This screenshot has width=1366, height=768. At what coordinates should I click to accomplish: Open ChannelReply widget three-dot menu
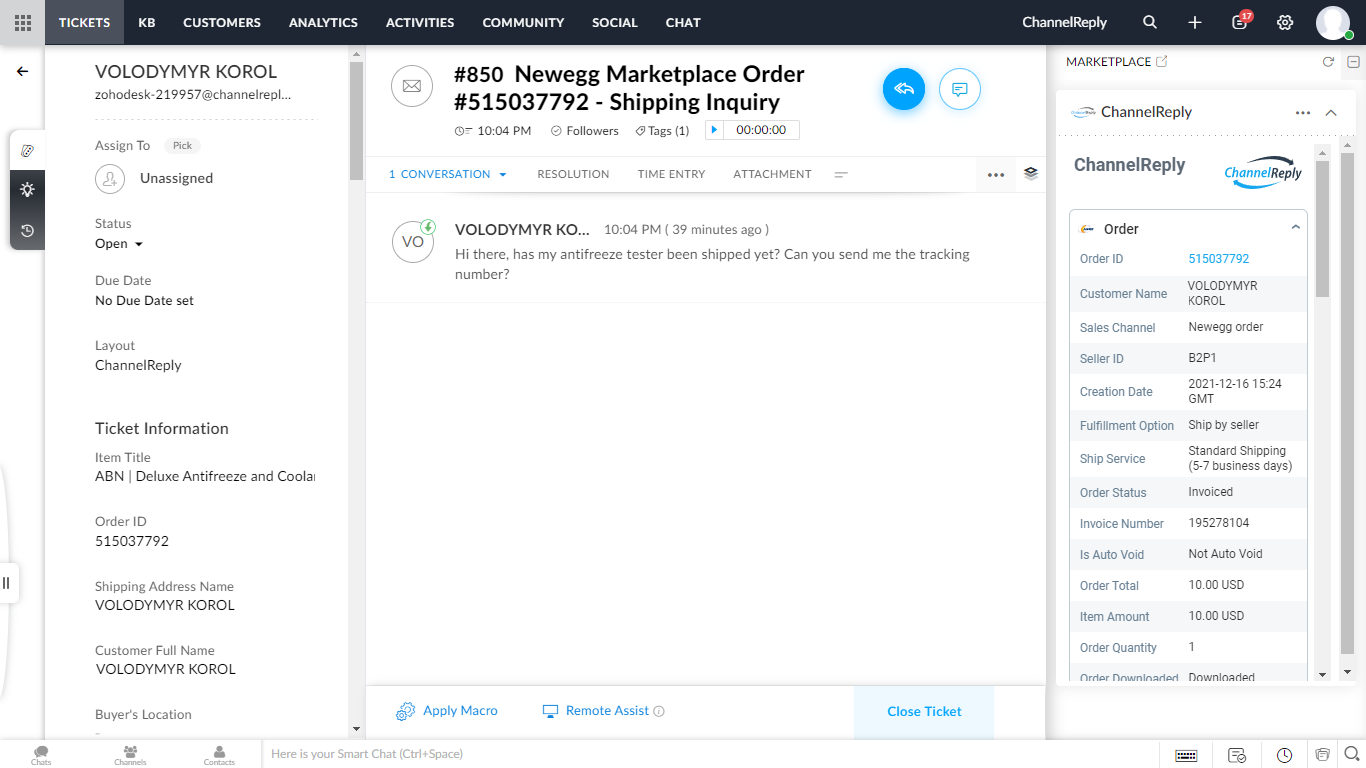[x=1303, y=113]
